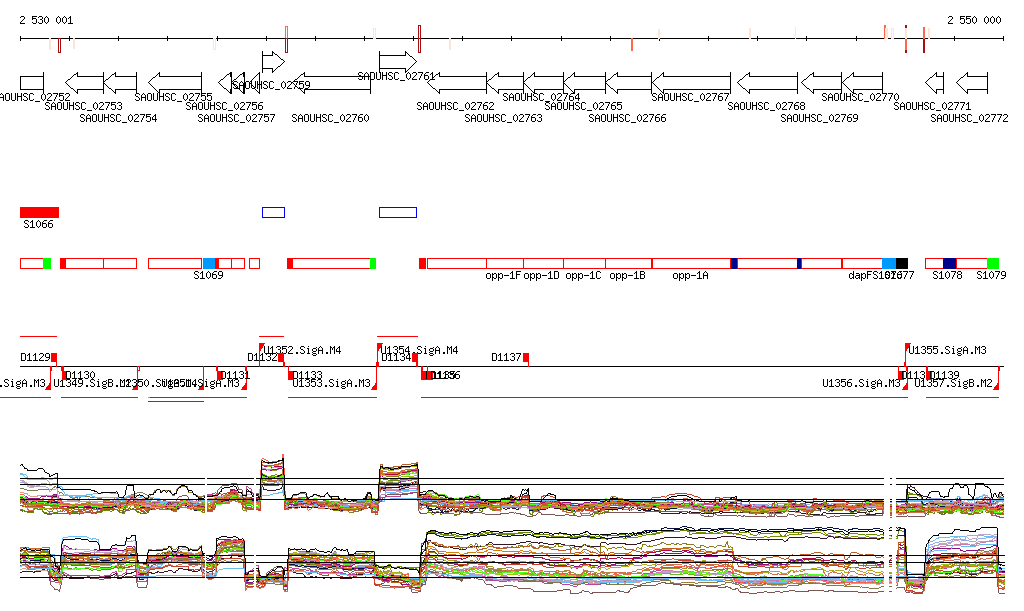Click the U1355.SigA.M3 promoter marker
This screenshot has height=611, width=1024.
pyautogui.click(x=907, y=347)
